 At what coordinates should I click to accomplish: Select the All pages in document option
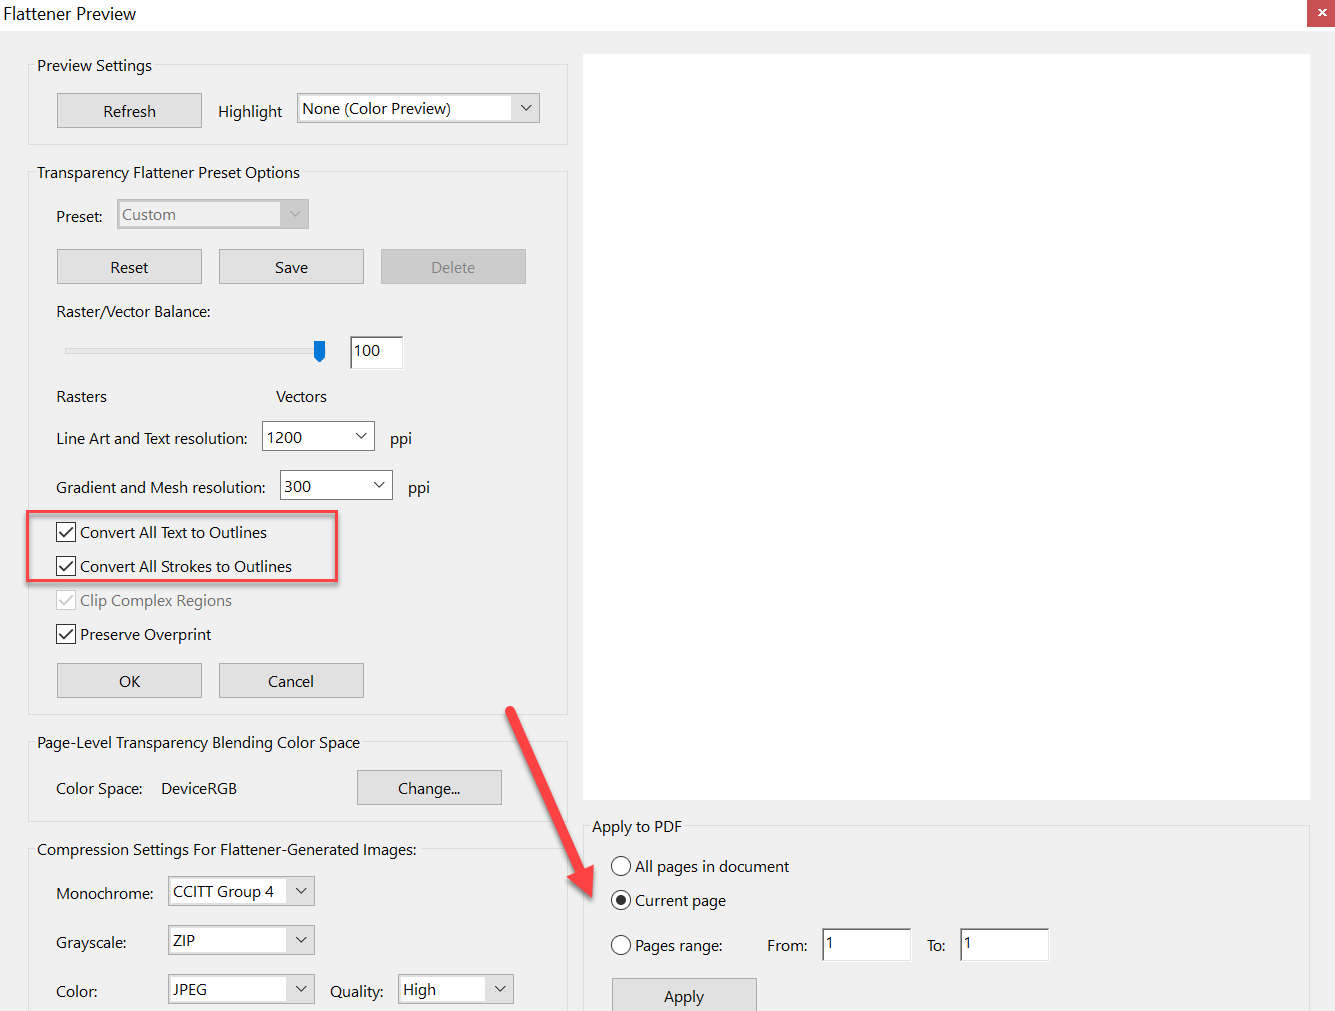(x=621, y=866)
